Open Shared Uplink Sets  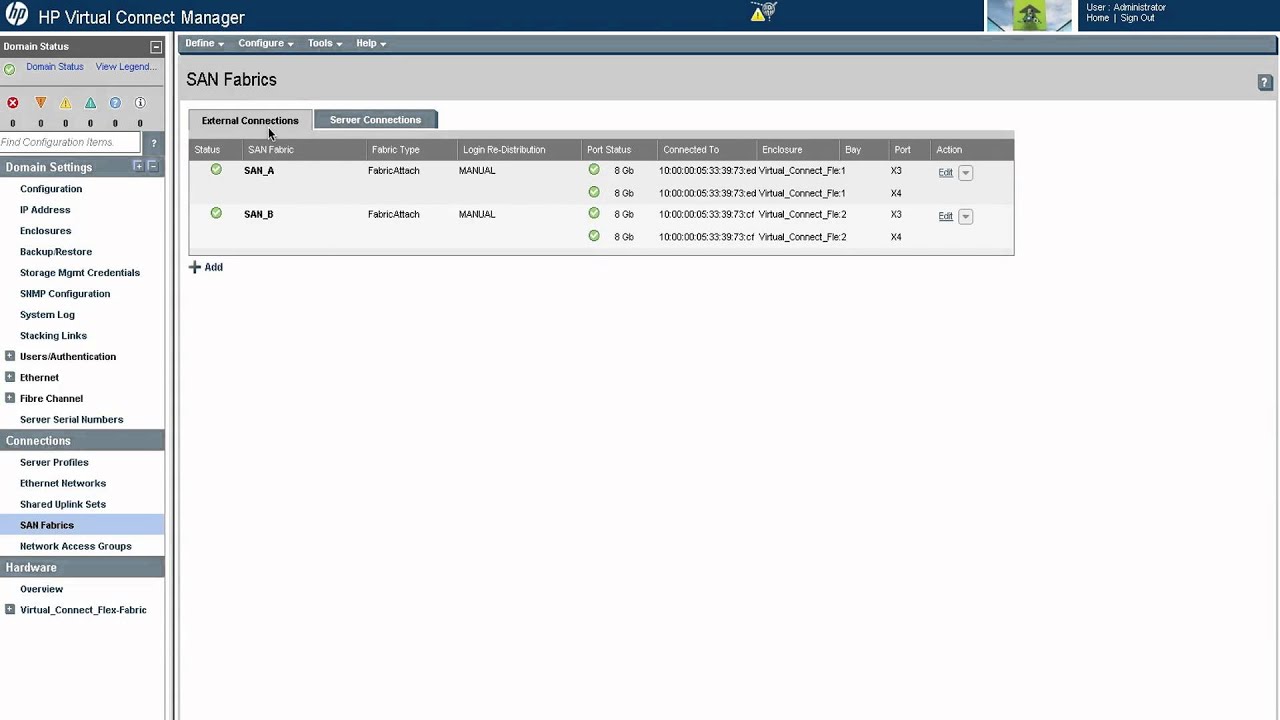[63, 504]
